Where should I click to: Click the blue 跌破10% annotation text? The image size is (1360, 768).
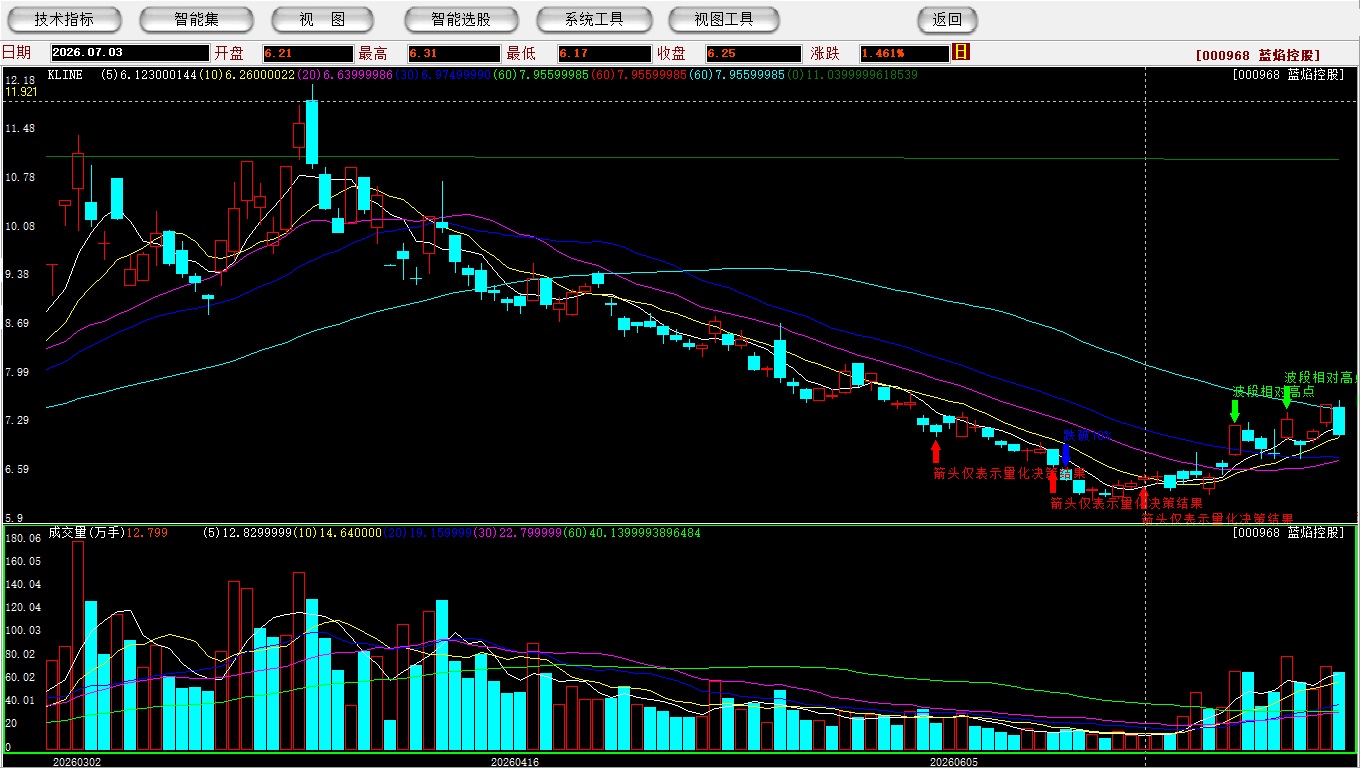[1087, 436]
